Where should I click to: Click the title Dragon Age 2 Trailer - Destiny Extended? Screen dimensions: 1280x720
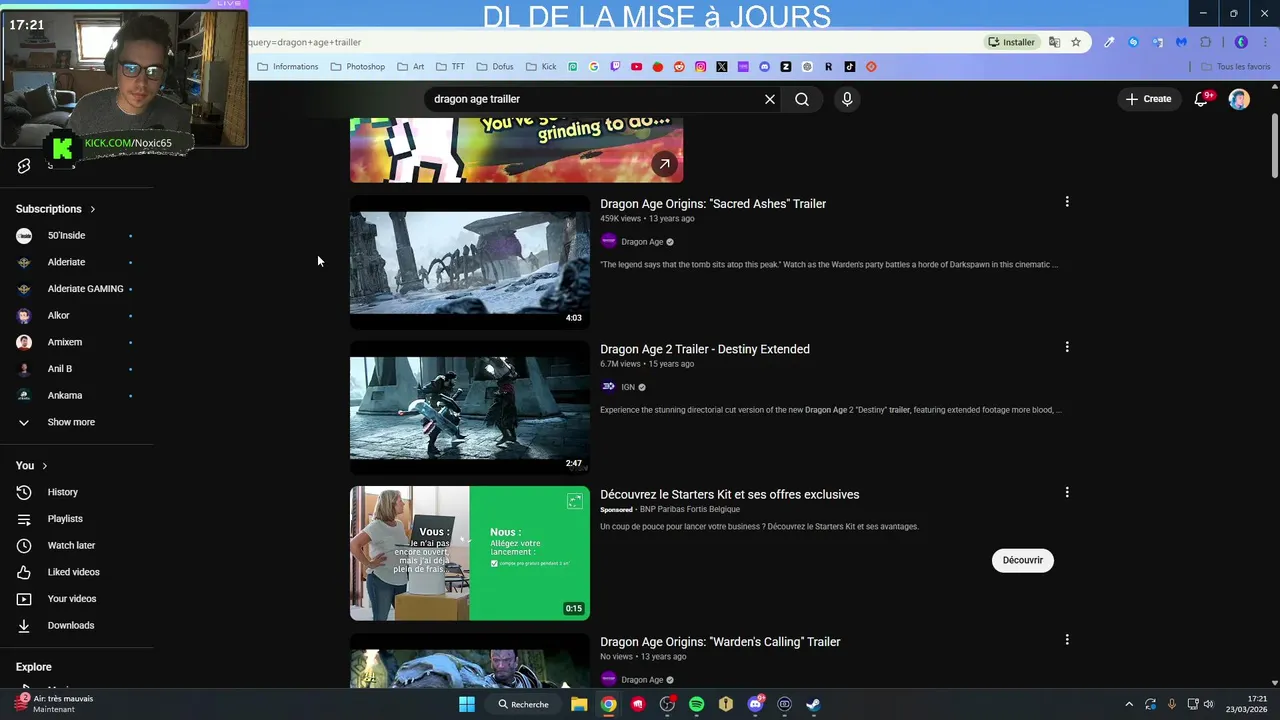click(x=705, y=349)
